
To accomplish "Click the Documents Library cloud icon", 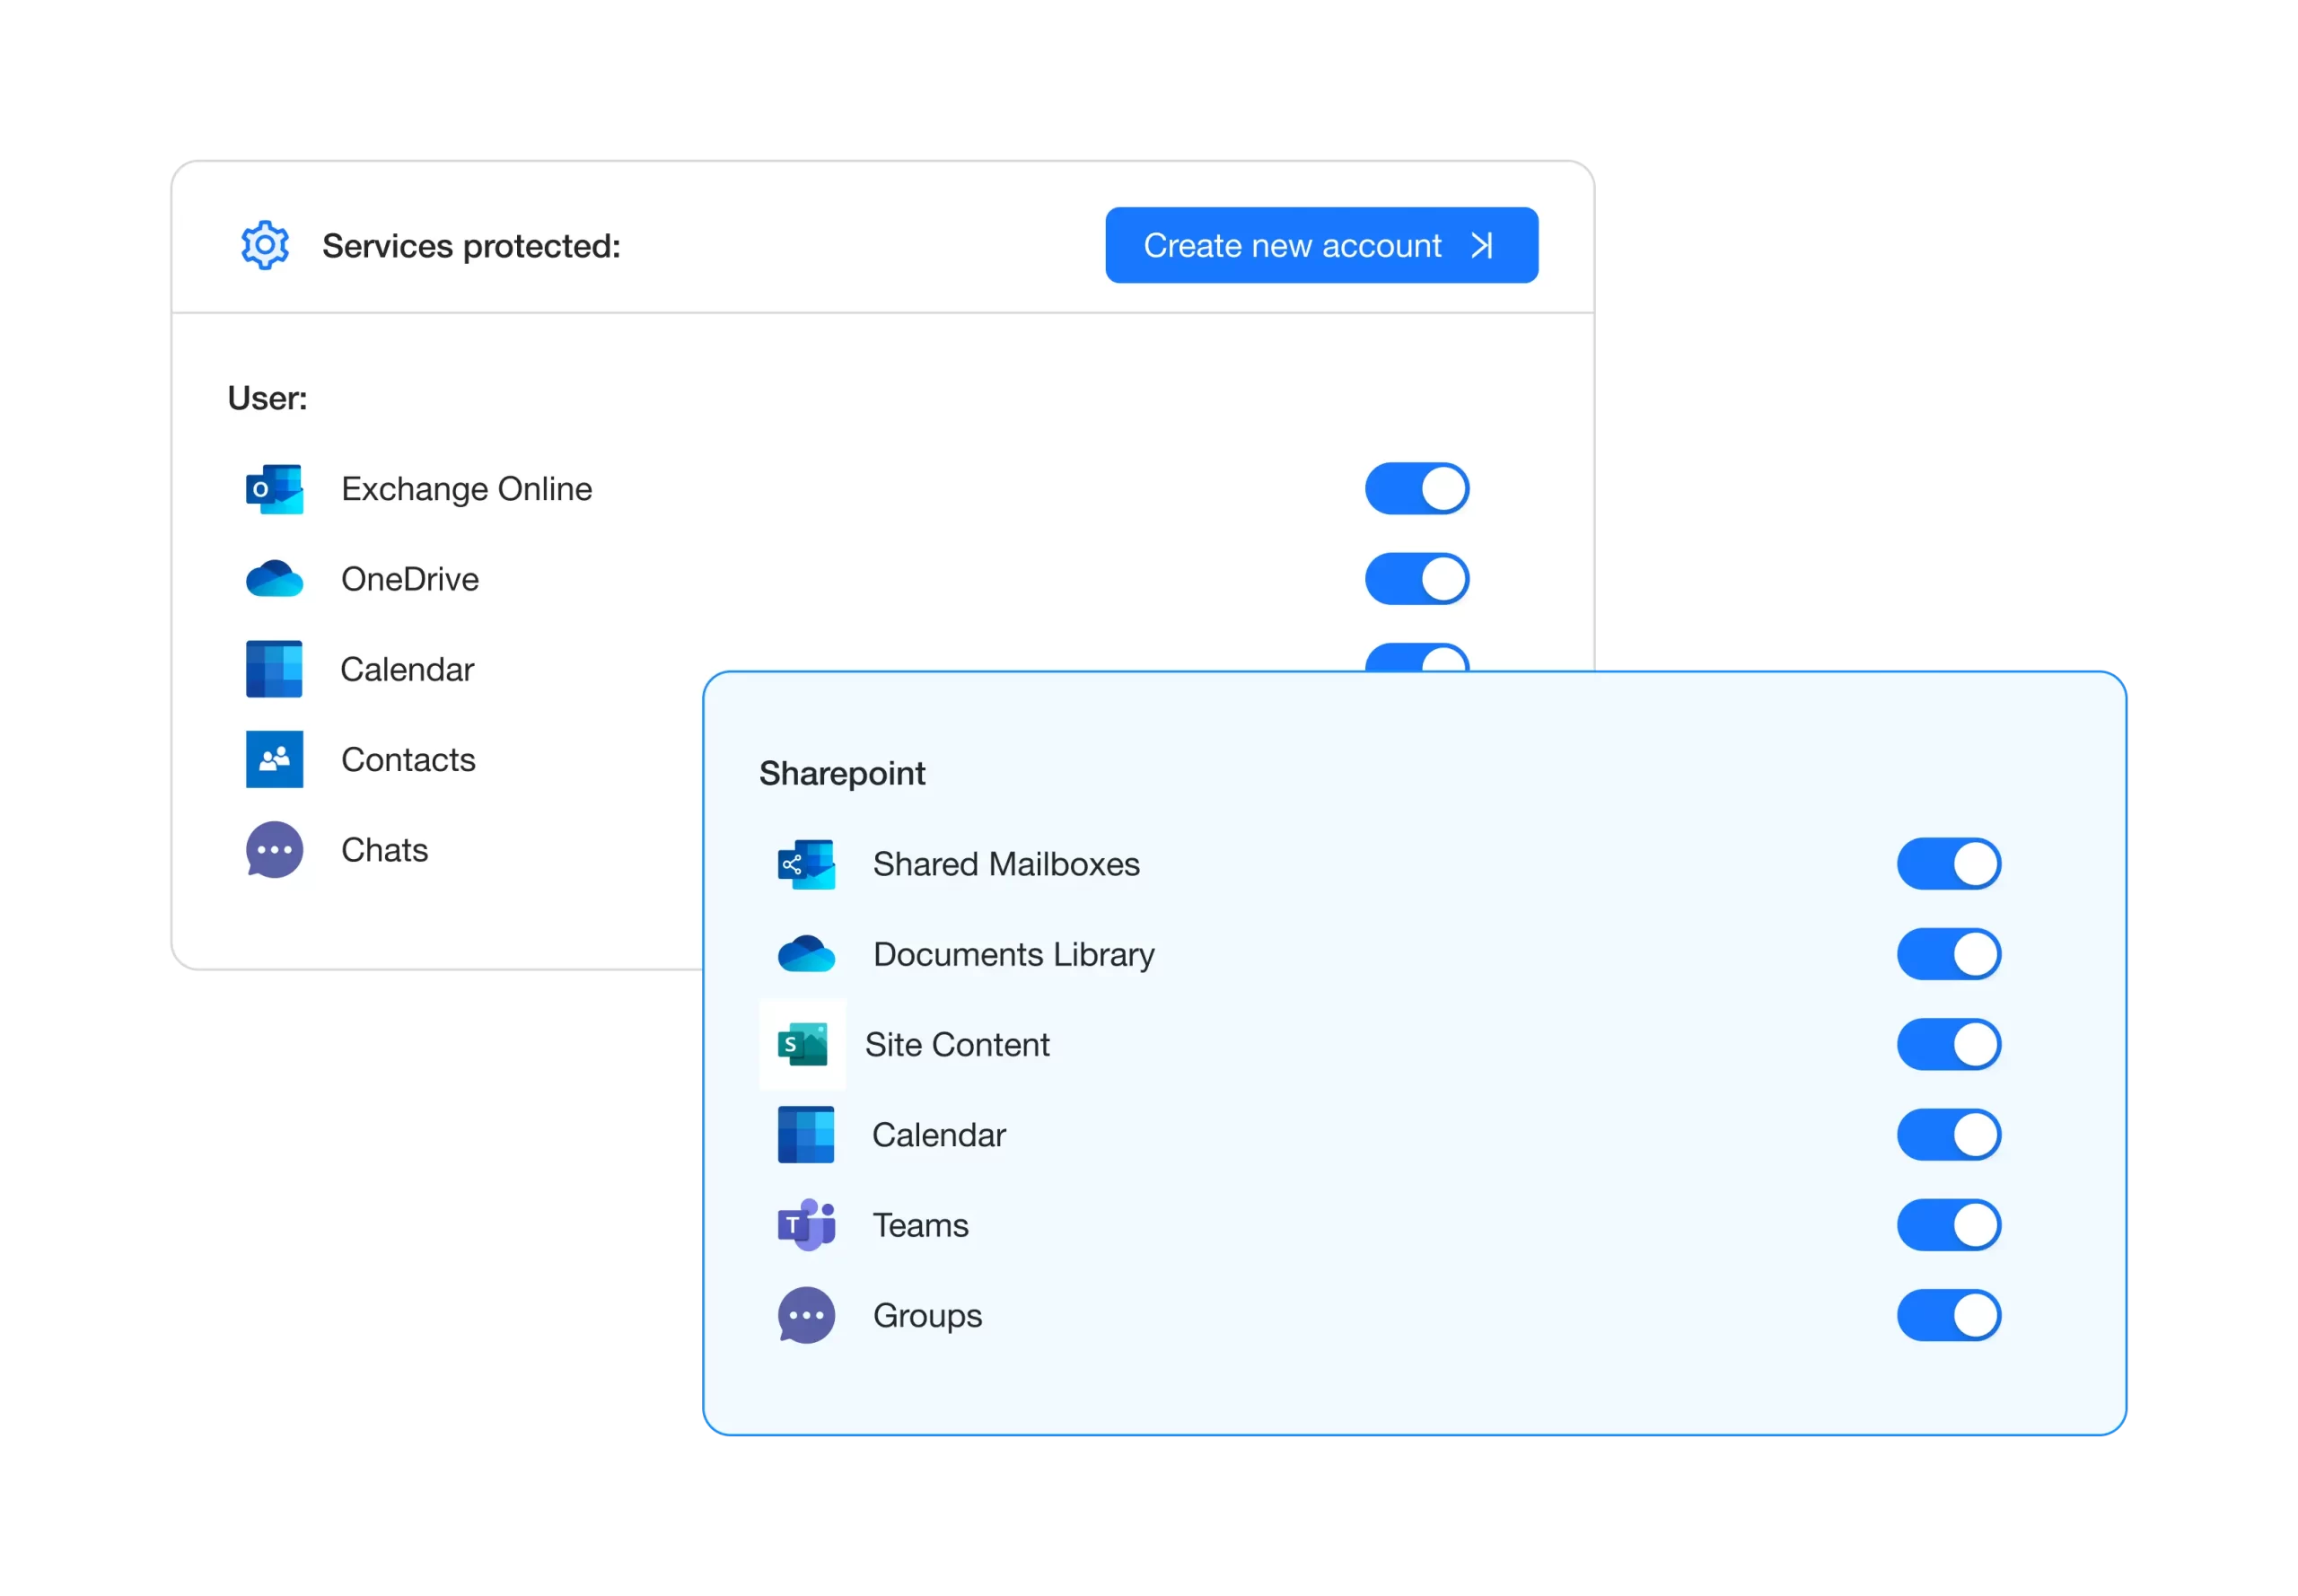I will click(x=806, y=954).
